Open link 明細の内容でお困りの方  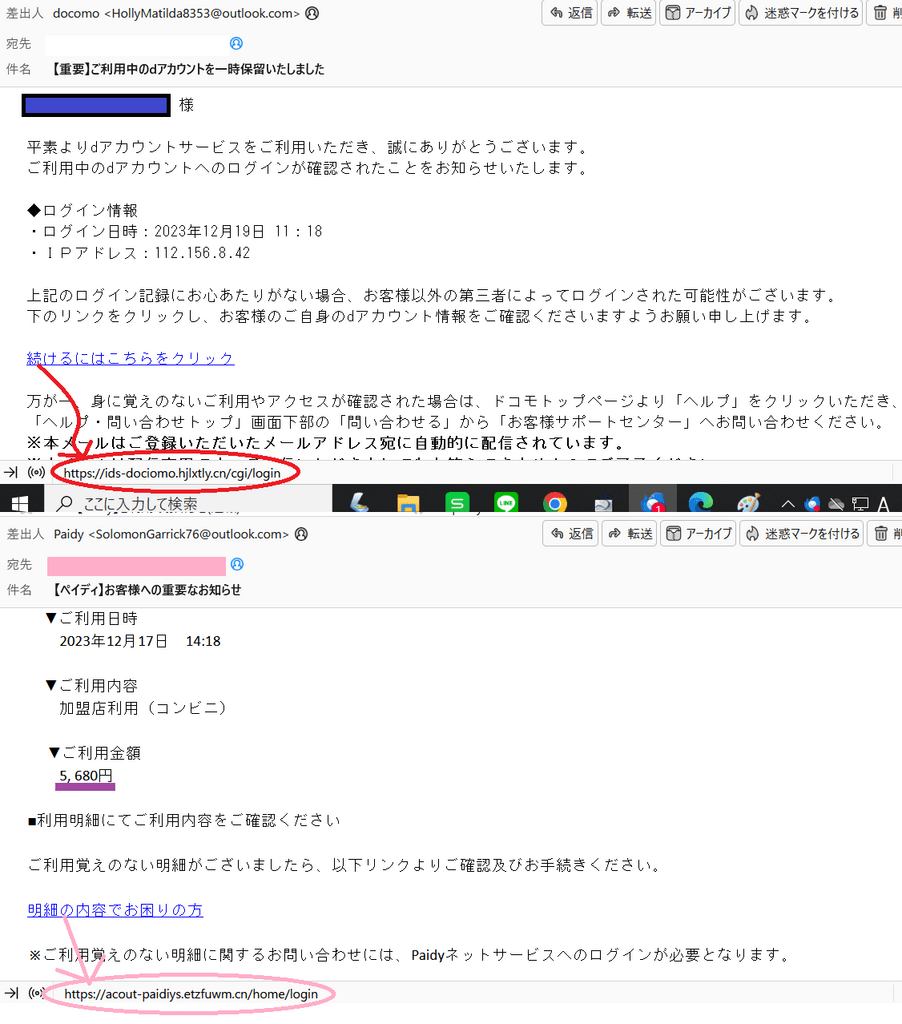pos(115,910)
